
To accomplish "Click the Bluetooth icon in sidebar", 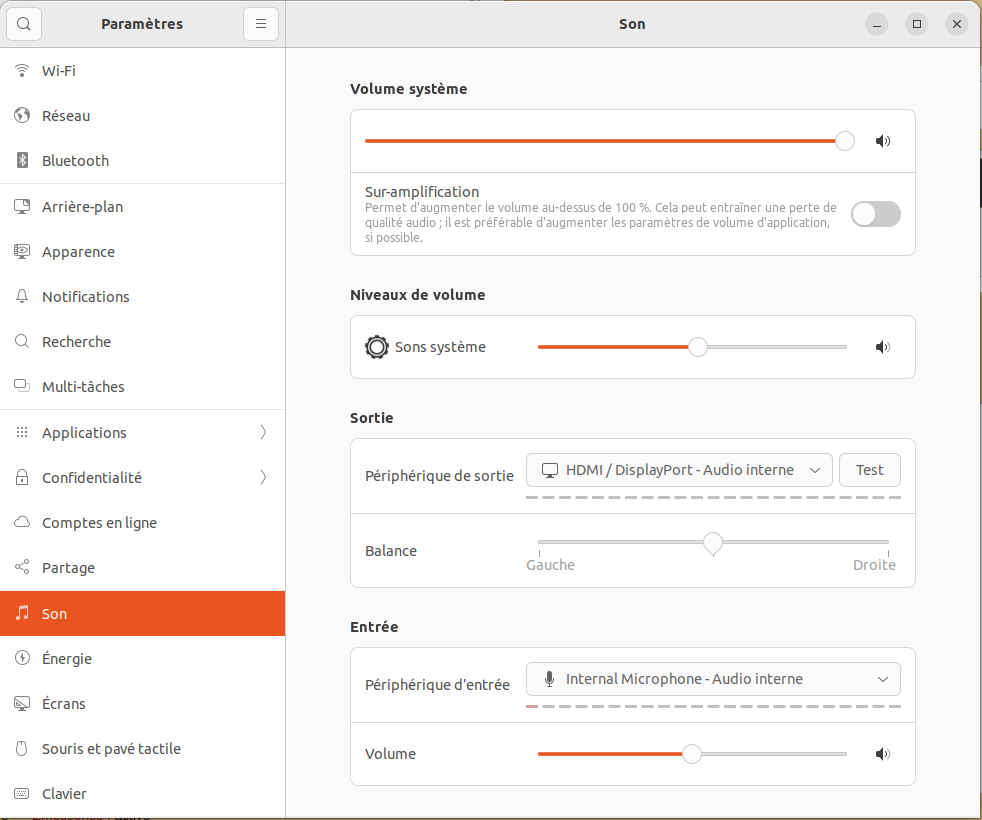I will tap(22, 160).
